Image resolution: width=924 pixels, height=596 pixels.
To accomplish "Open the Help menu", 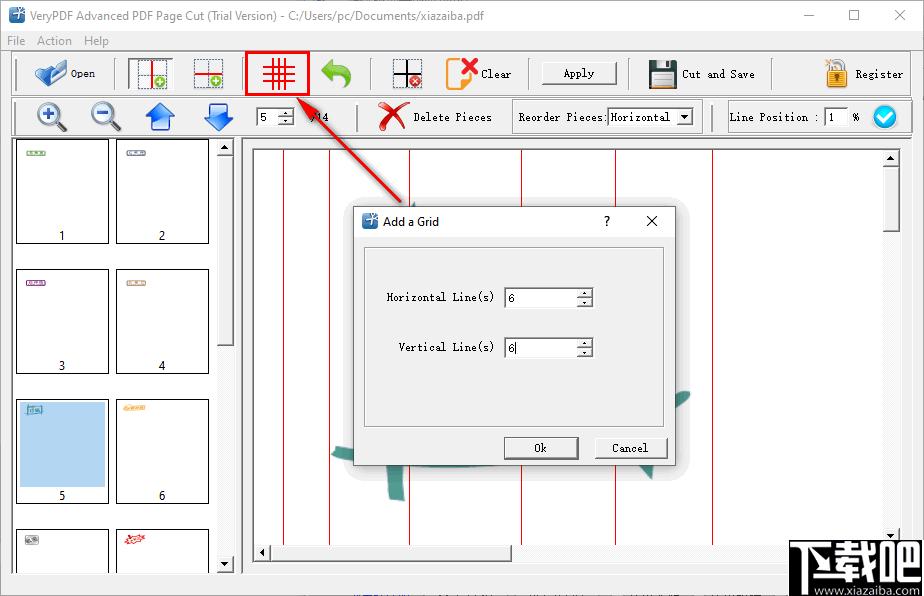I will 96,41.
